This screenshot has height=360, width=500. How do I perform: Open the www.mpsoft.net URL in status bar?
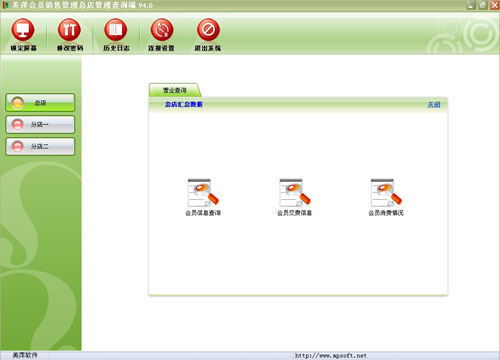[330, 356]
